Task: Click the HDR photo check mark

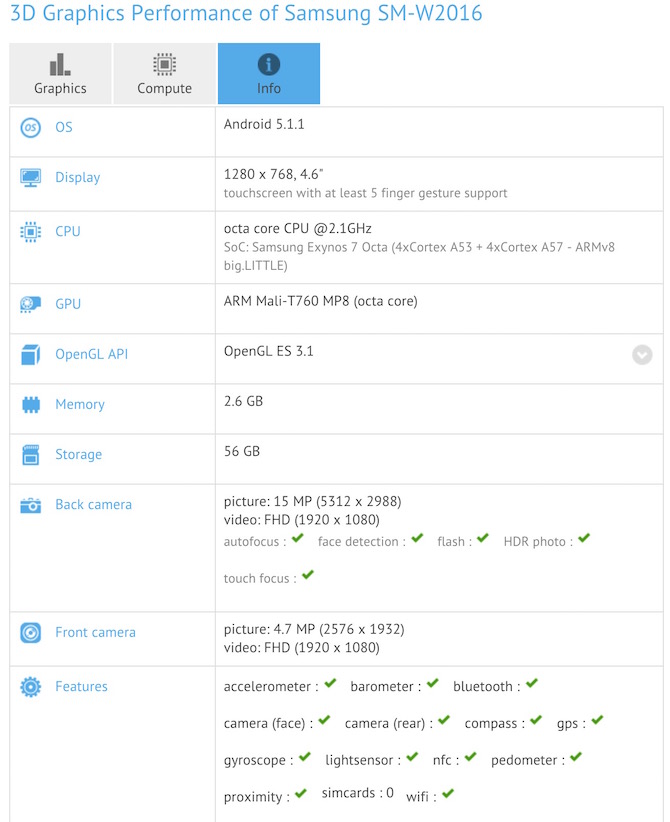Action: (x=584, y=538)
